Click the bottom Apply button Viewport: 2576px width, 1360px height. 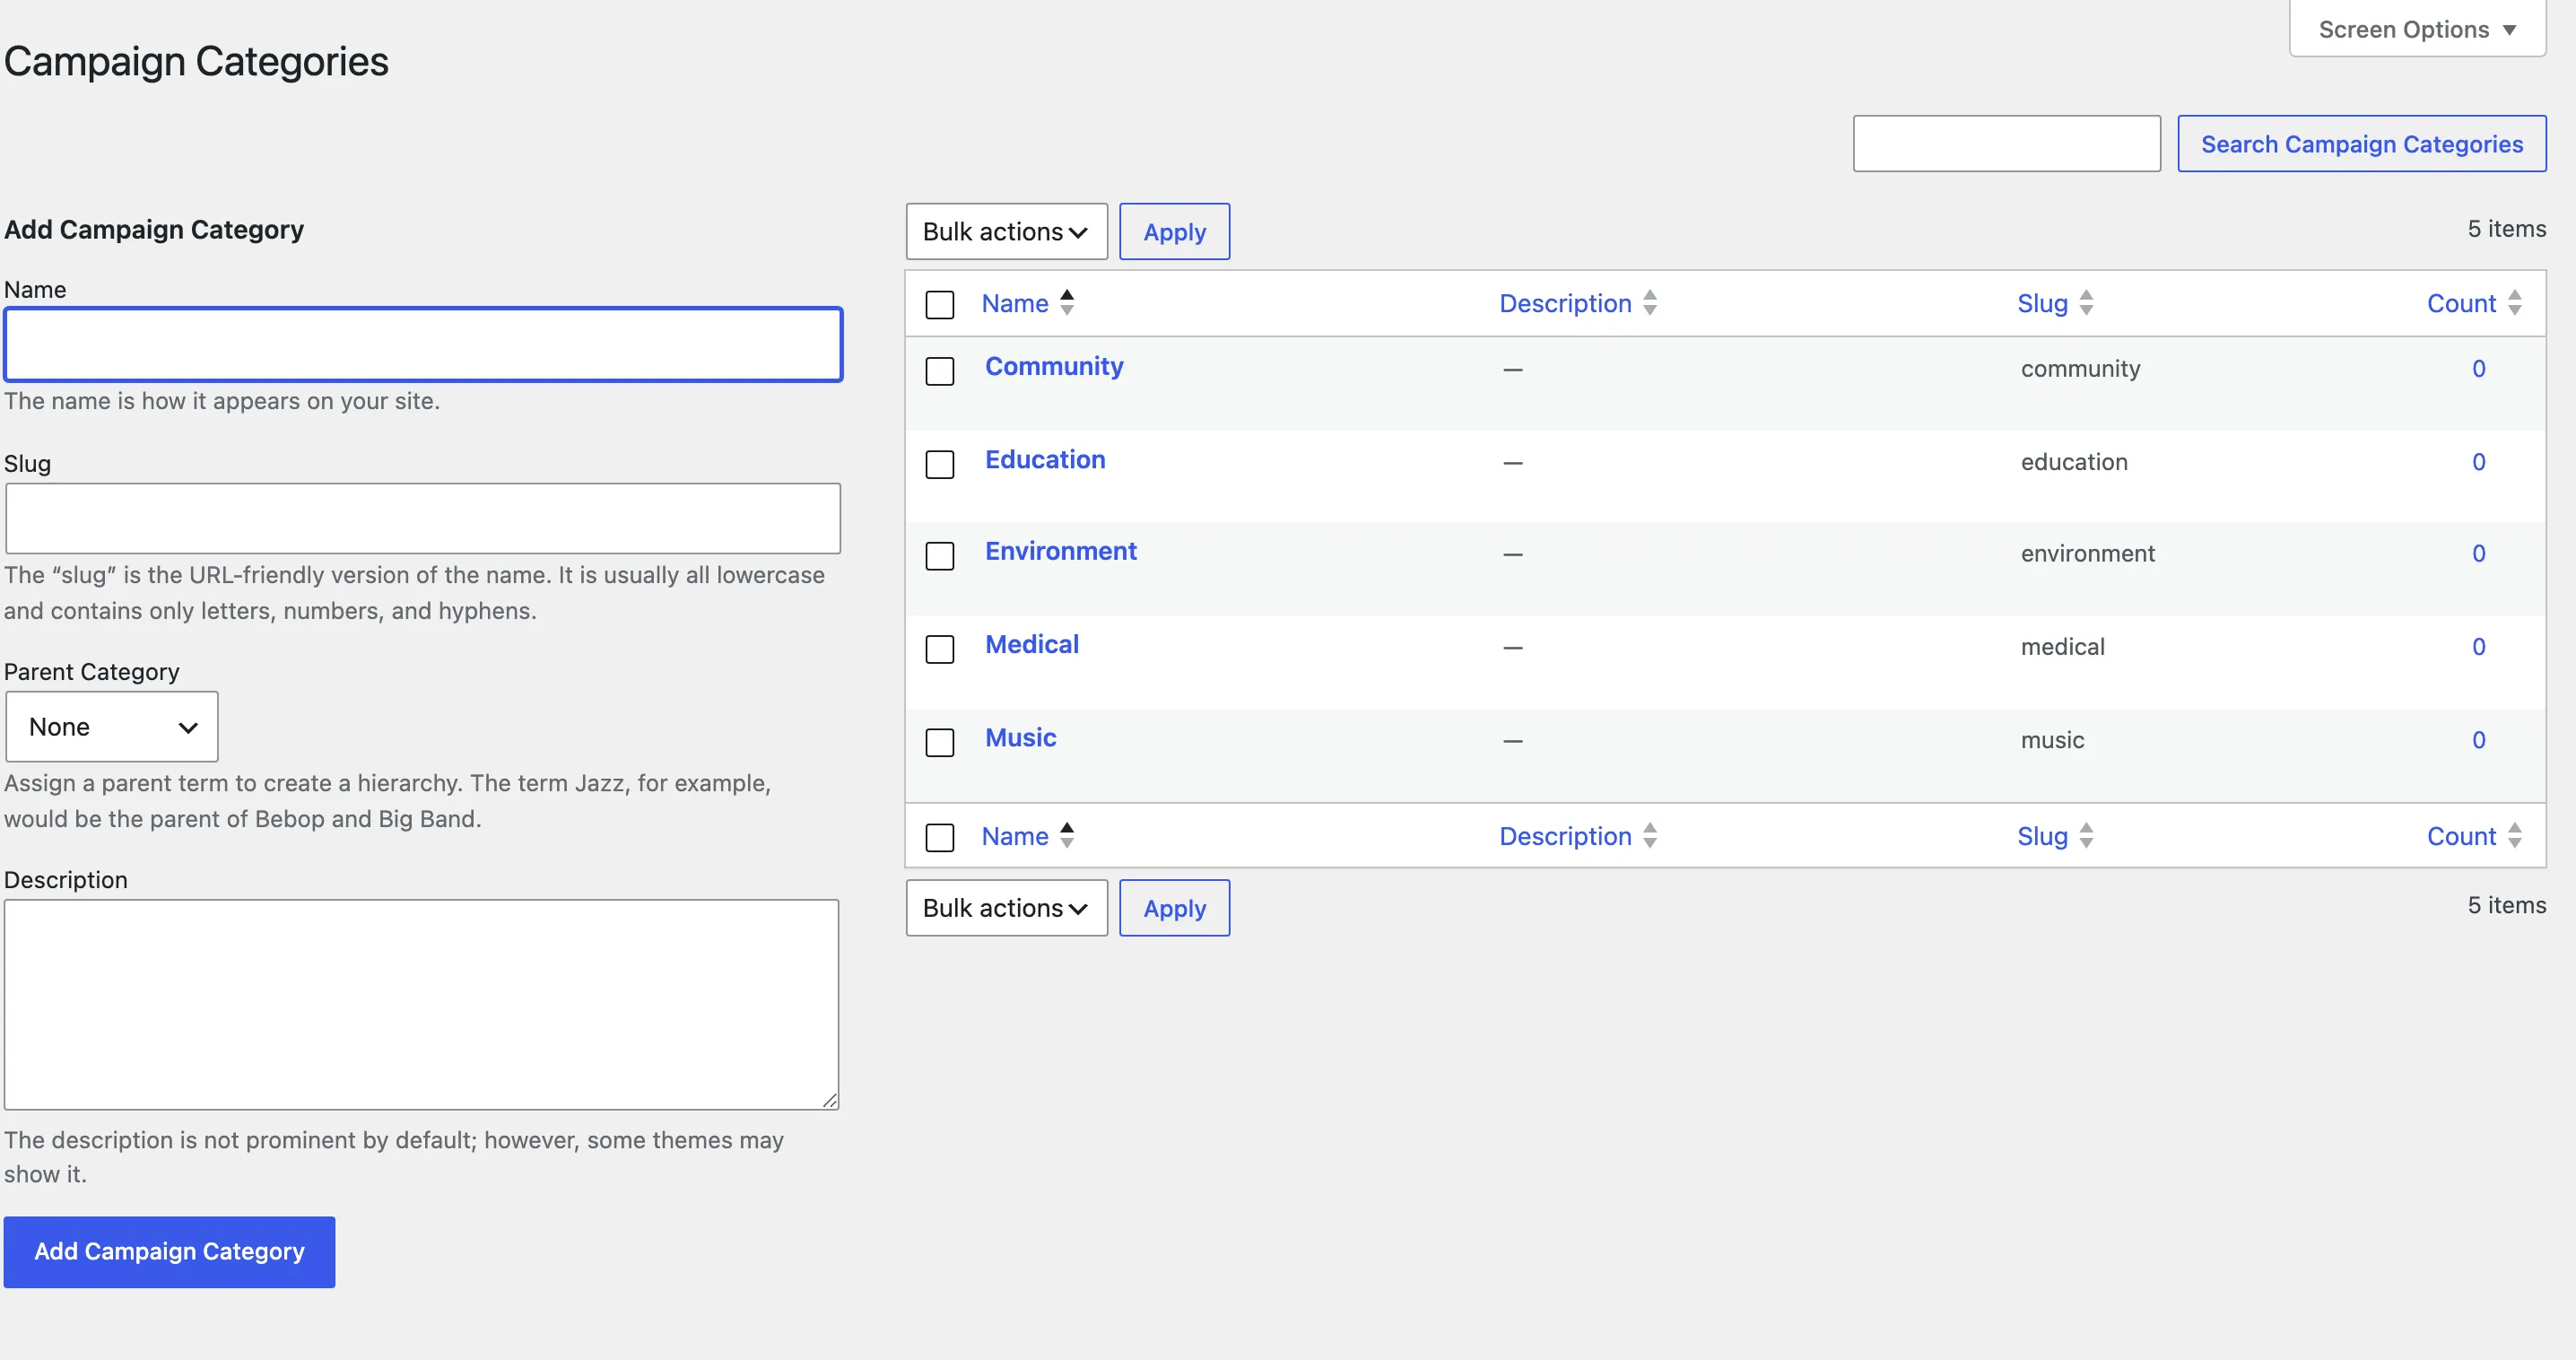click(1174, 908)
